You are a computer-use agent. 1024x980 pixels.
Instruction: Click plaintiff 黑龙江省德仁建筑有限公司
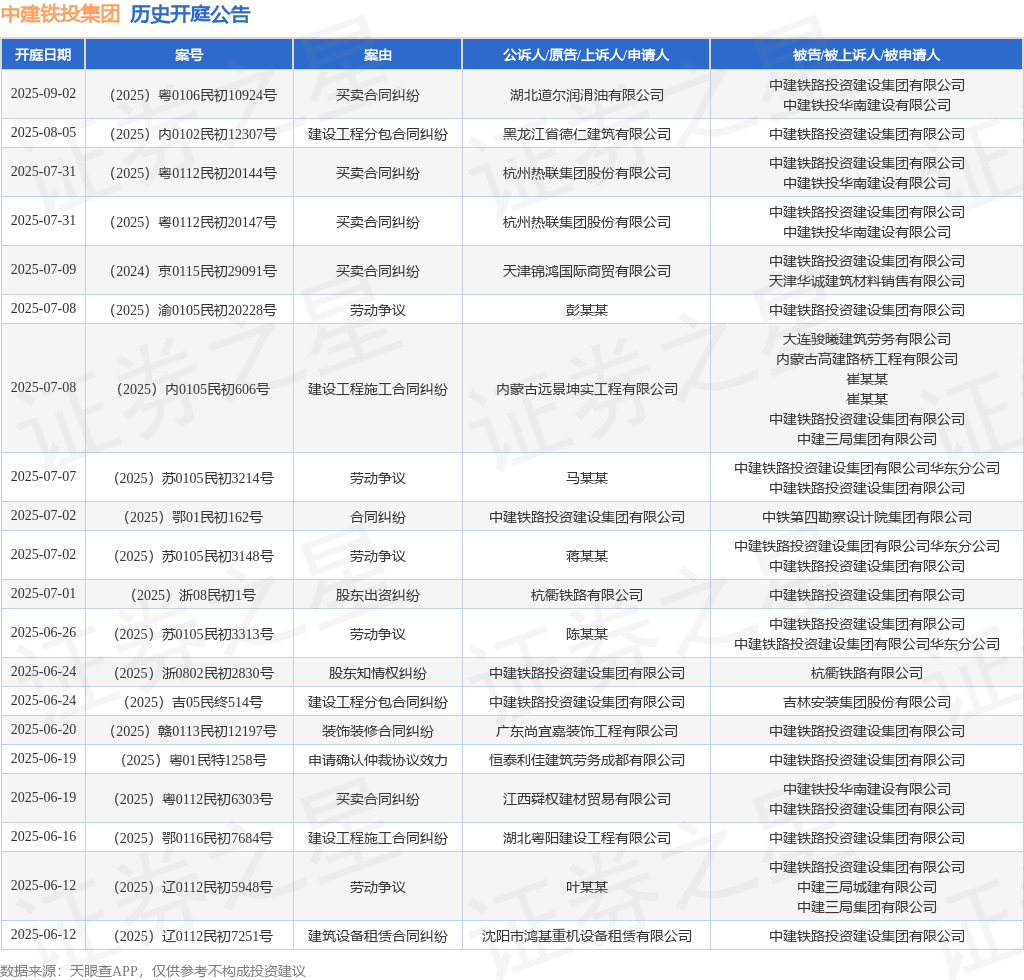point(586,134)
